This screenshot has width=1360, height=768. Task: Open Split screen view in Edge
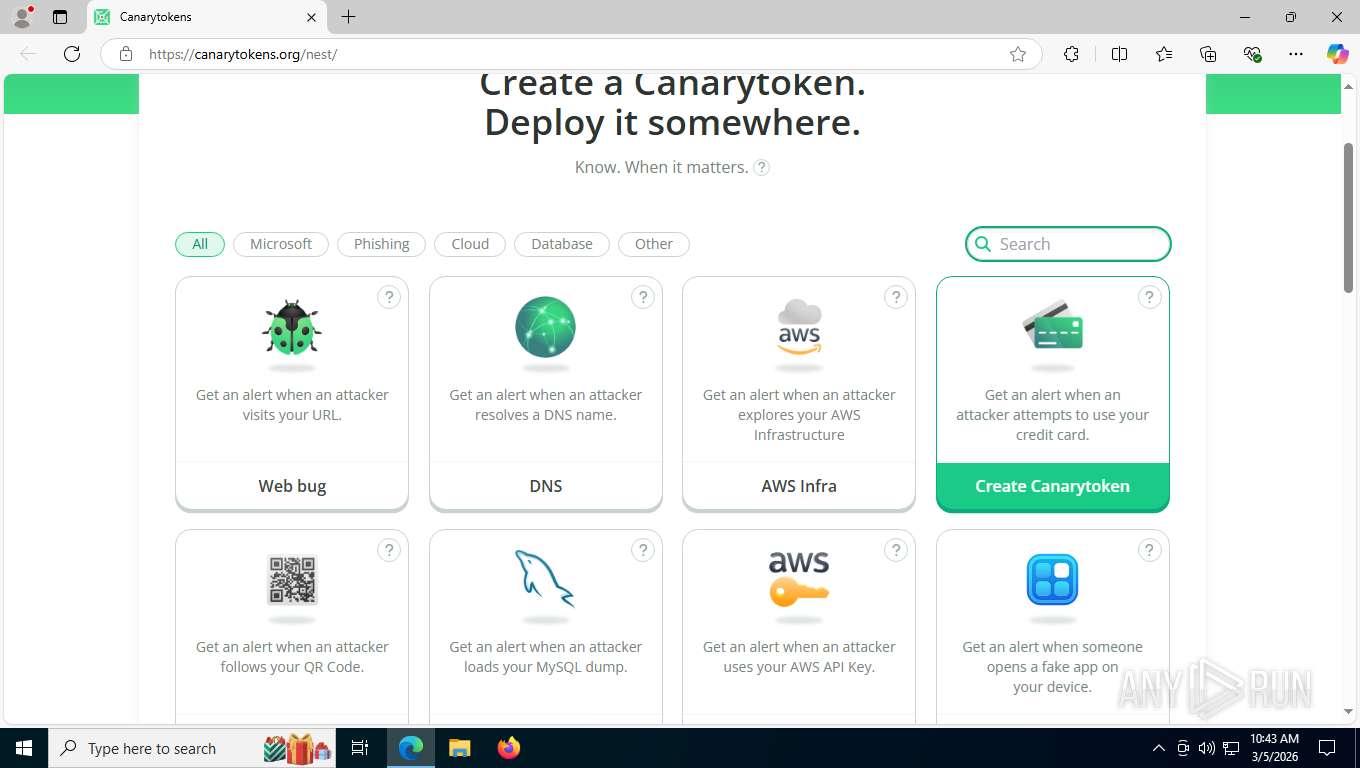pyautogui.click(x=1119, y=54)
